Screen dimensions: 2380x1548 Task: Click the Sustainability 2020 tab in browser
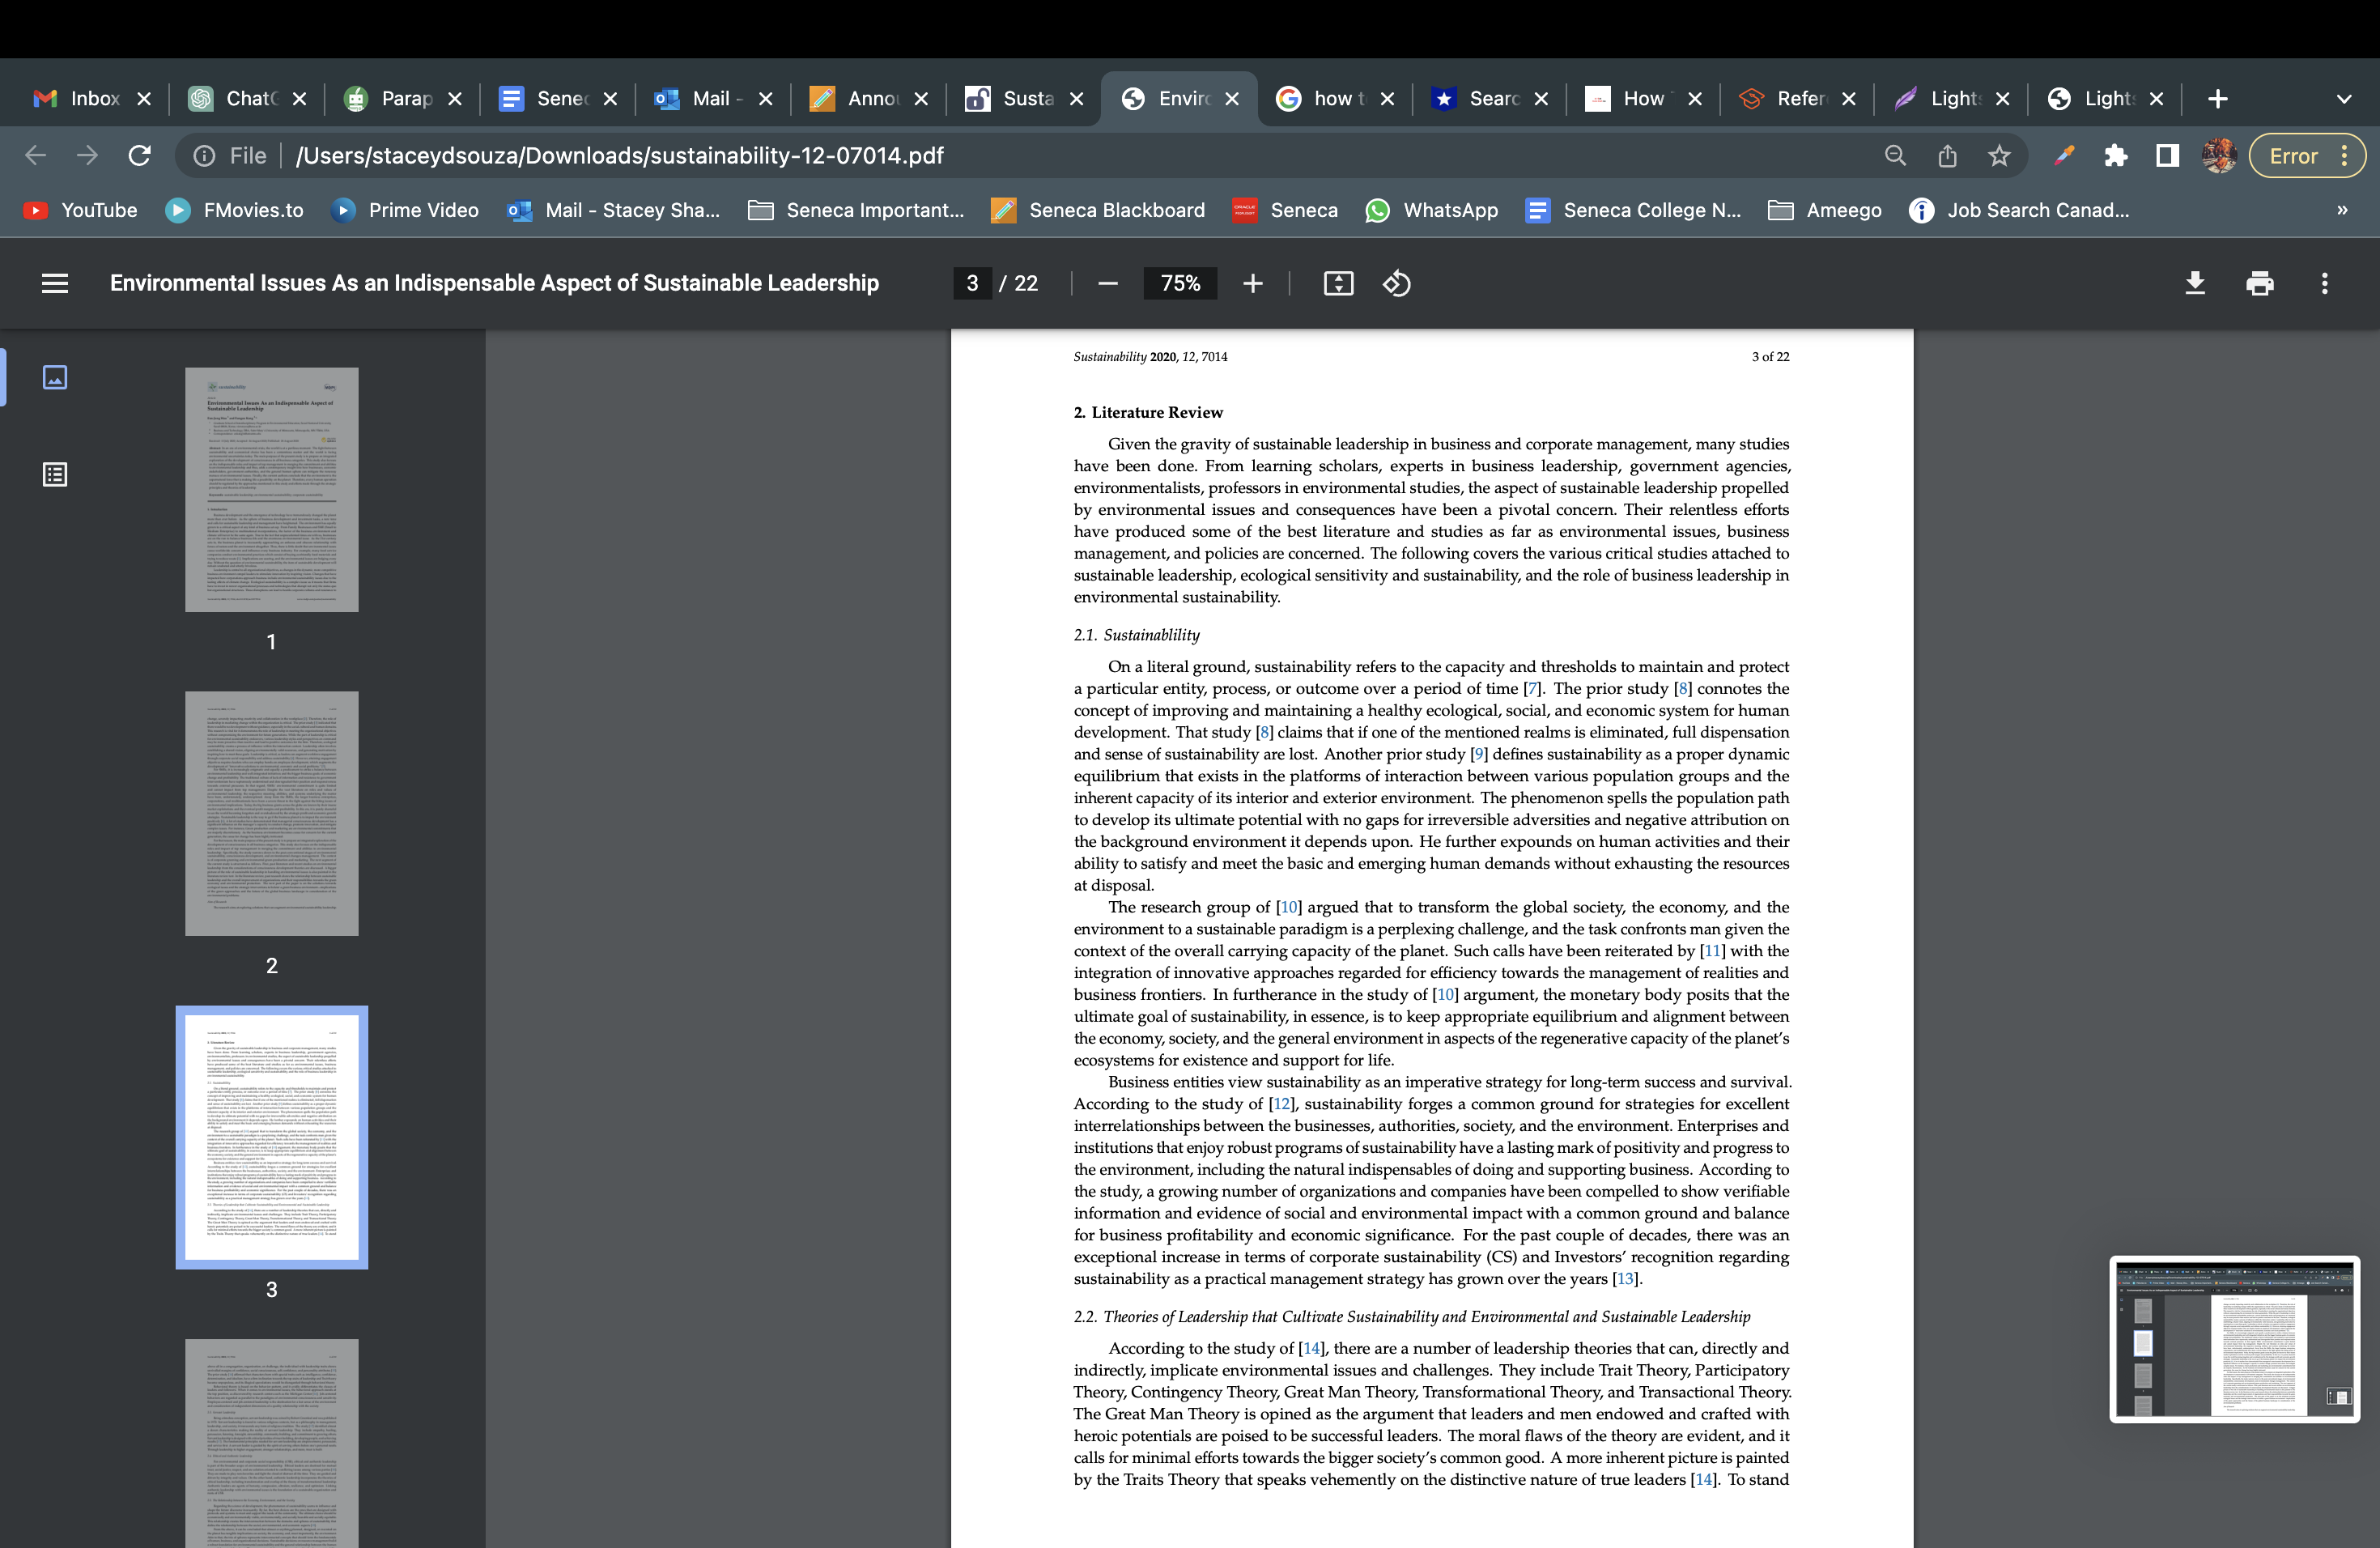pos(1025,99)
